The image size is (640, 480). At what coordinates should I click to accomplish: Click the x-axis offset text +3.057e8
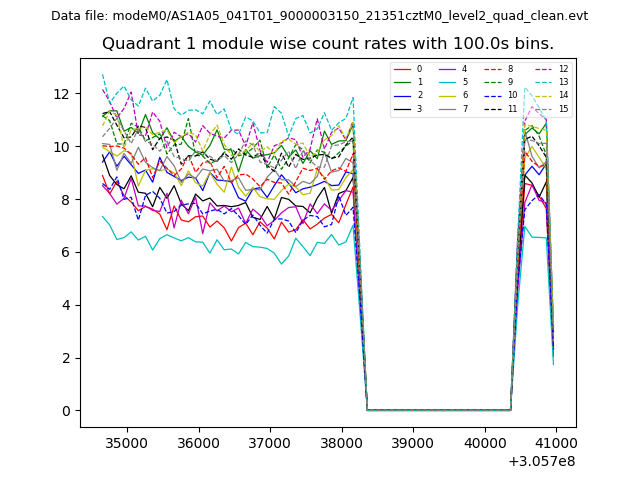coord(541,461)
